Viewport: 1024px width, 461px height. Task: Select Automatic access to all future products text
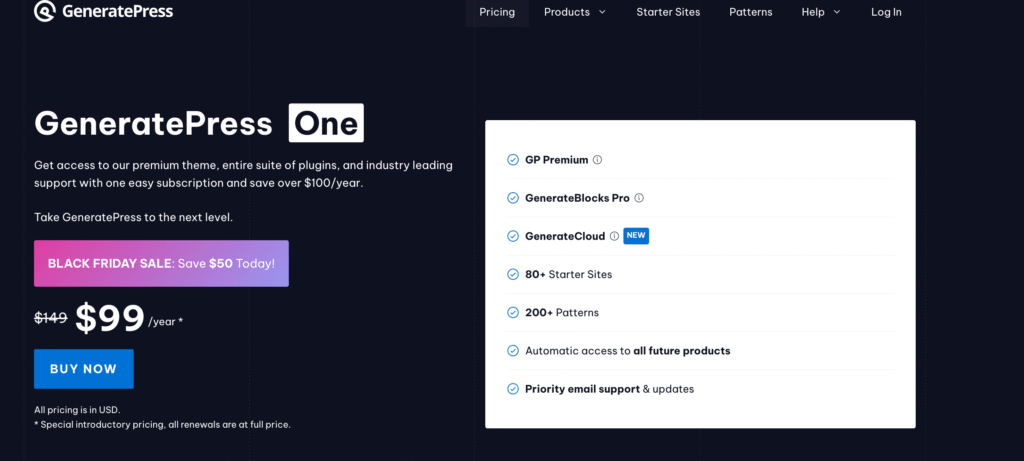[x=628, y=351]
